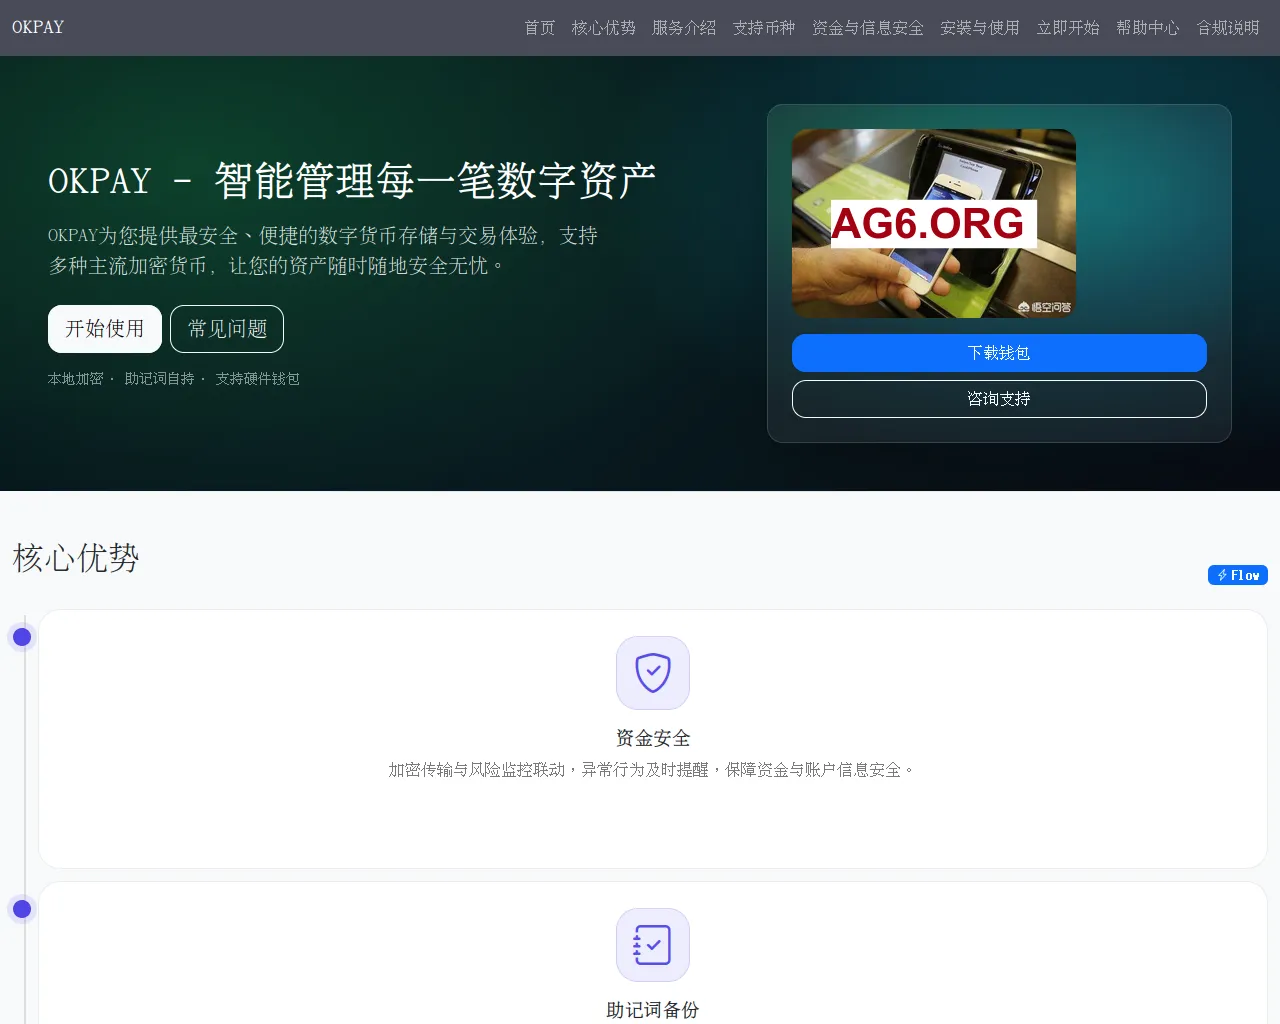Select 服务介绍 in the navigation
The width and height of the screenshot is (1280, 1024).
684,28
